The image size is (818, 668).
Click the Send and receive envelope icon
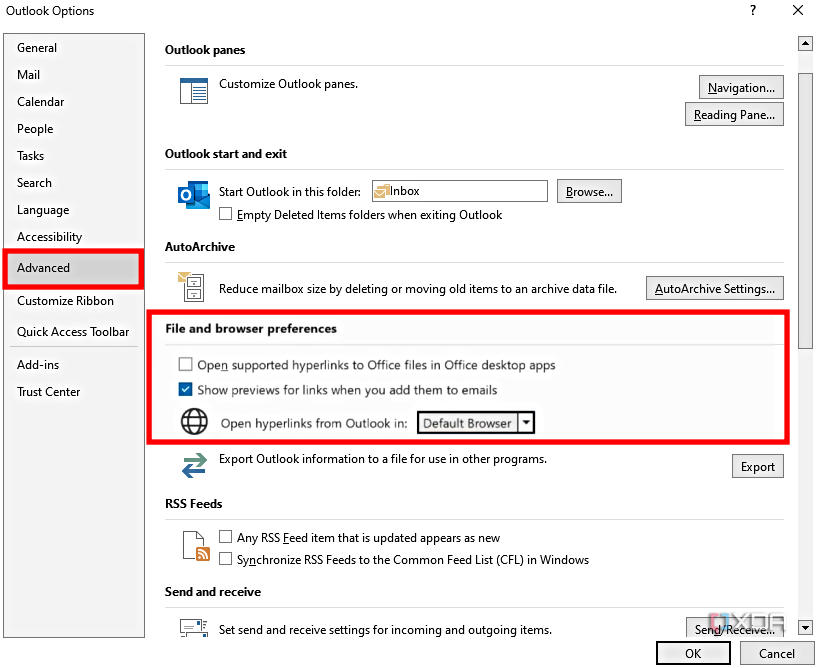tap(192, 629)
